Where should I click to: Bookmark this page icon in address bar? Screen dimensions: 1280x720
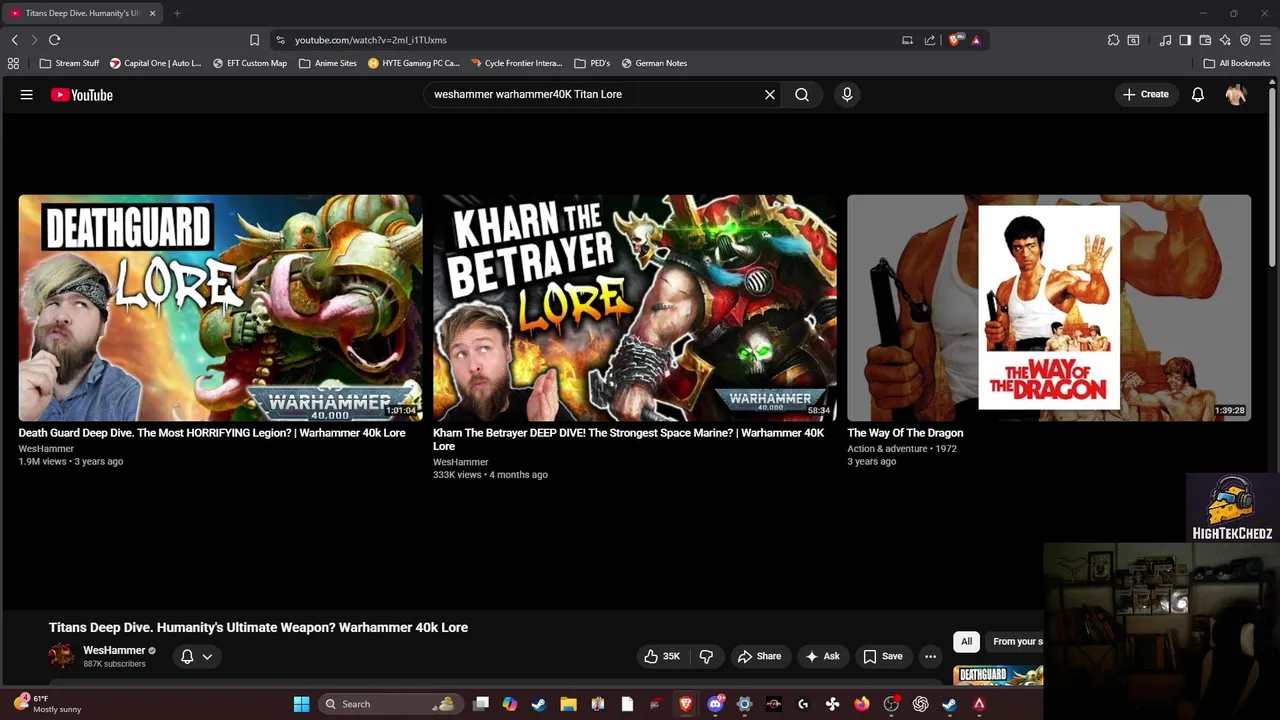(254, 40)
